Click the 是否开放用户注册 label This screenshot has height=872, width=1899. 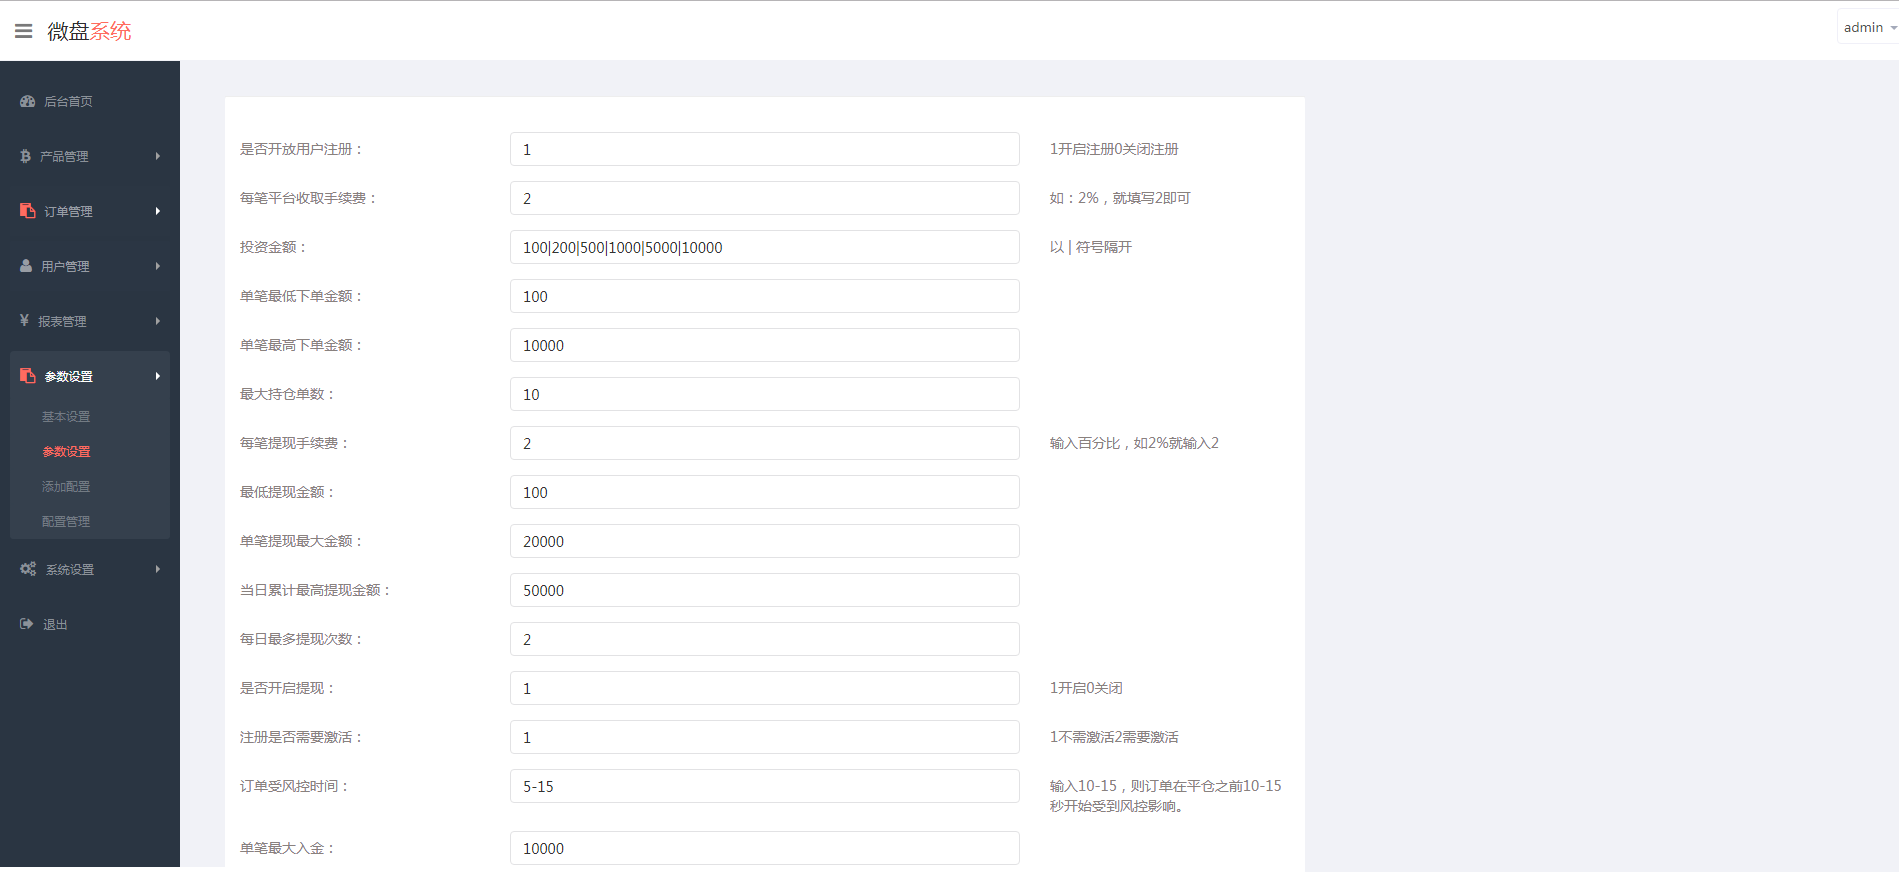tap(302, 149)
